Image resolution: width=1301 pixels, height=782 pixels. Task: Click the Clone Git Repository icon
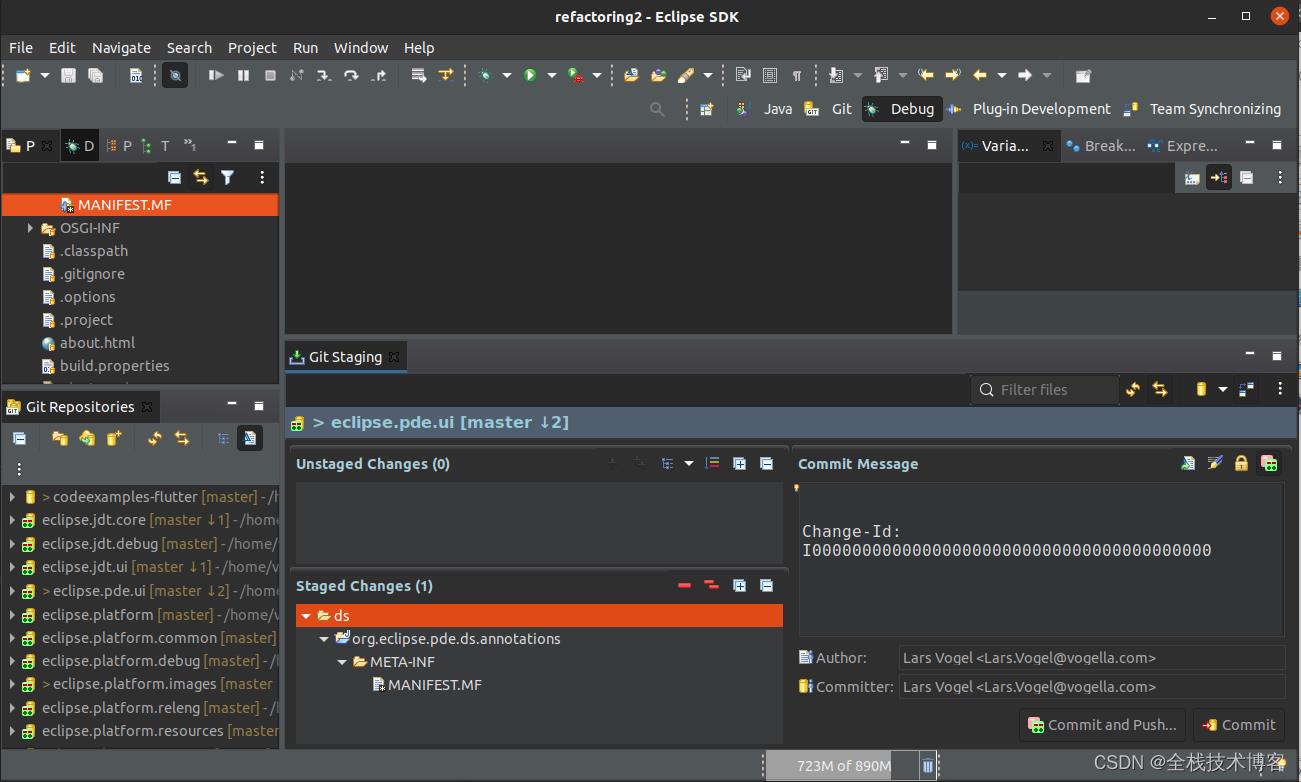coord(87,438)
